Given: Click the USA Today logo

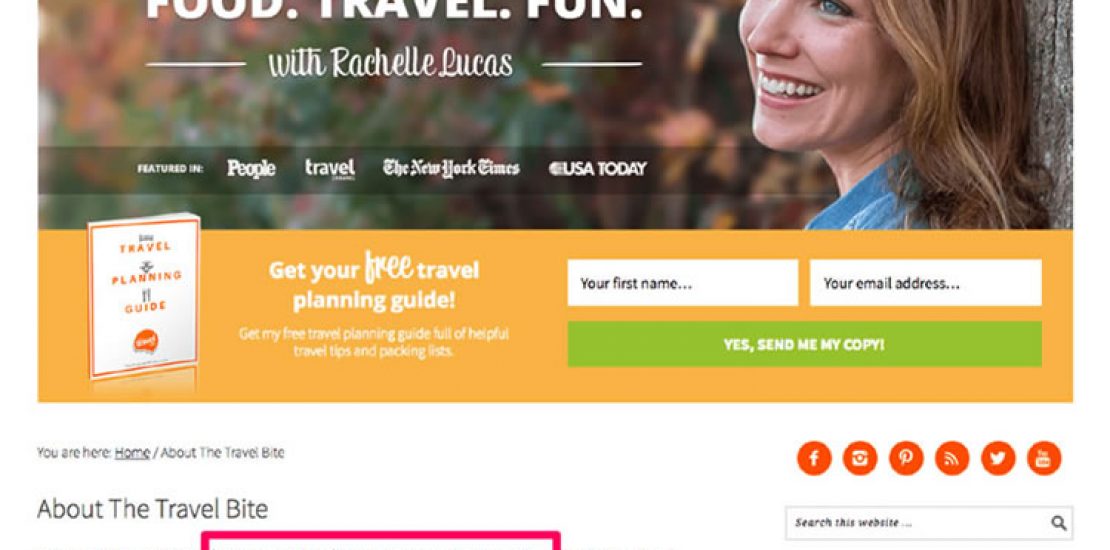Looking at the screenshot, I should [598, 168].
